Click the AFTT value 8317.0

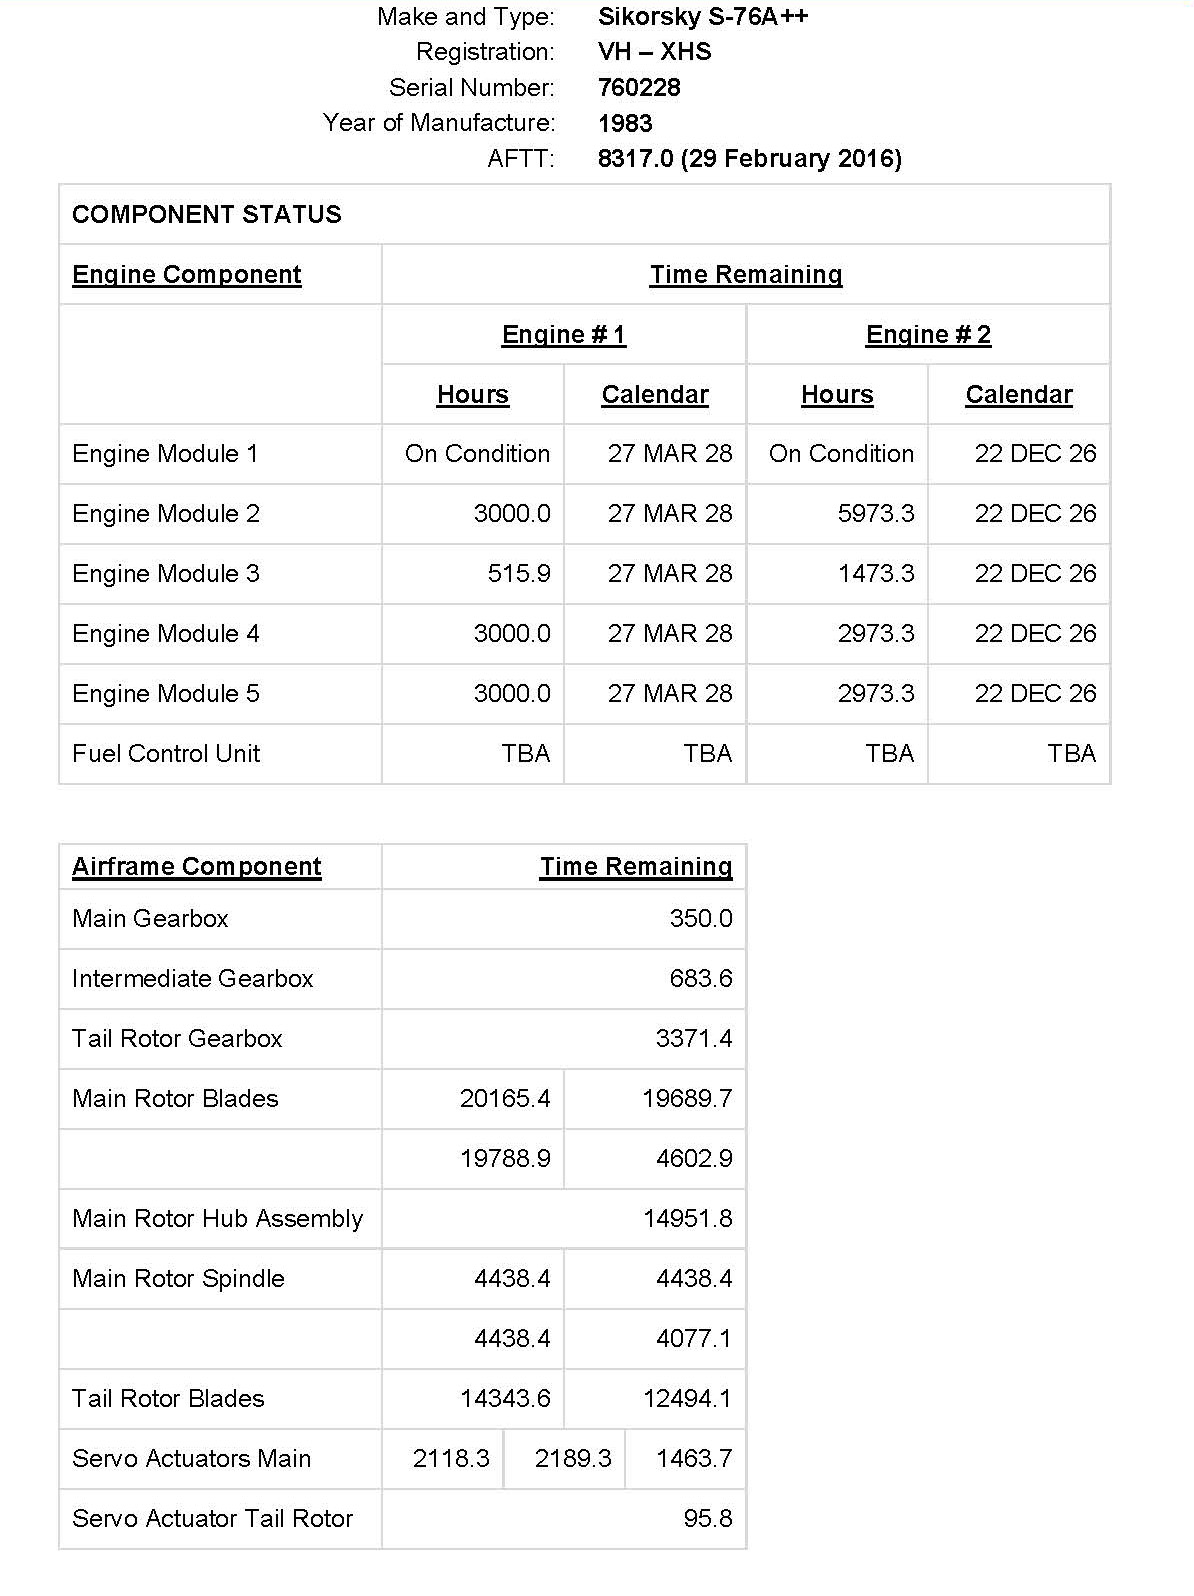click(x=636, y=159)
